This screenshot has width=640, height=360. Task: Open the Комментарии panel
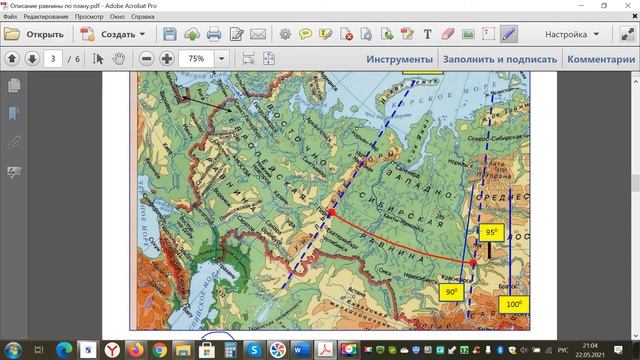(601, 59)
